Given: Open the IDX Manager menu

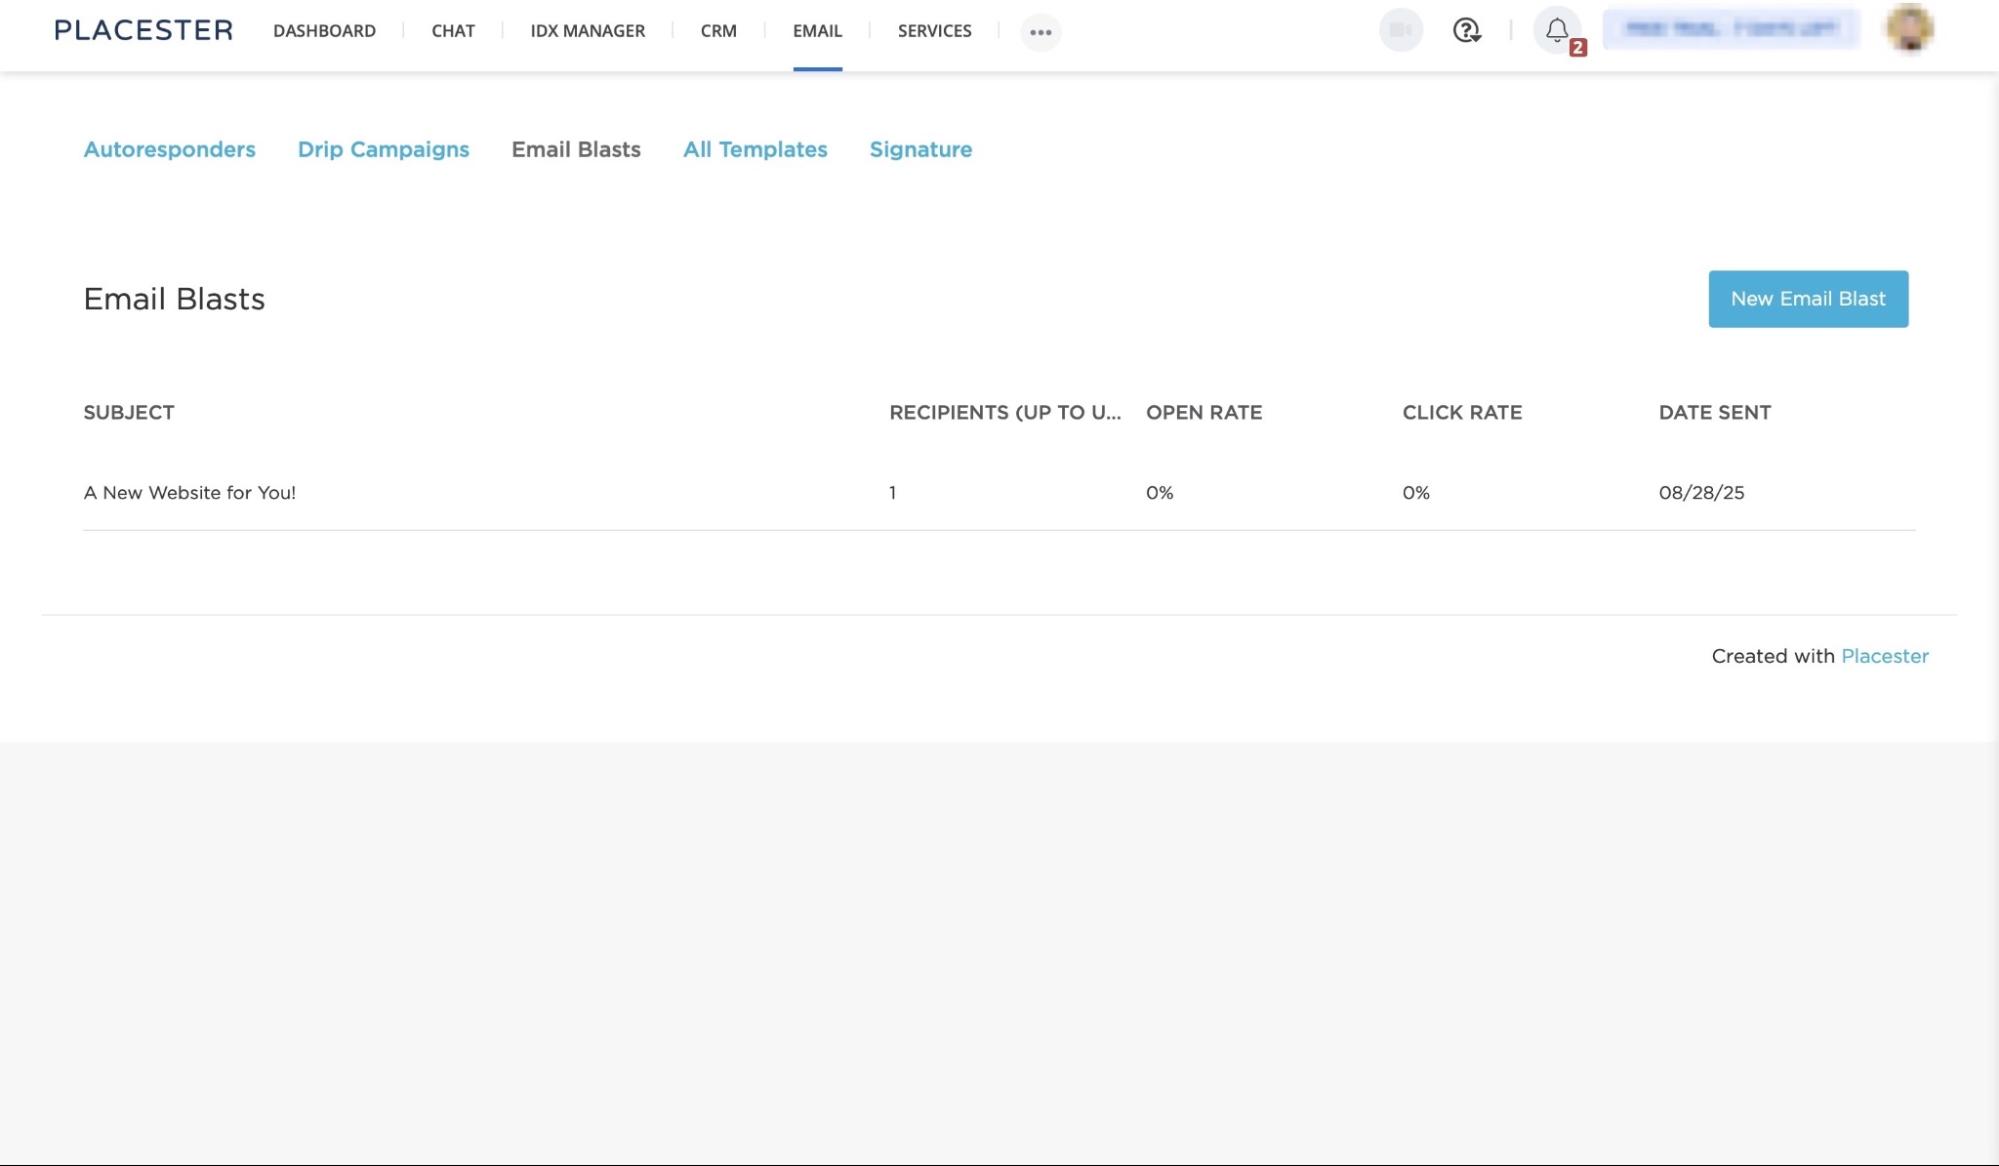Looking at the screenshot, I should click(587, 31).
